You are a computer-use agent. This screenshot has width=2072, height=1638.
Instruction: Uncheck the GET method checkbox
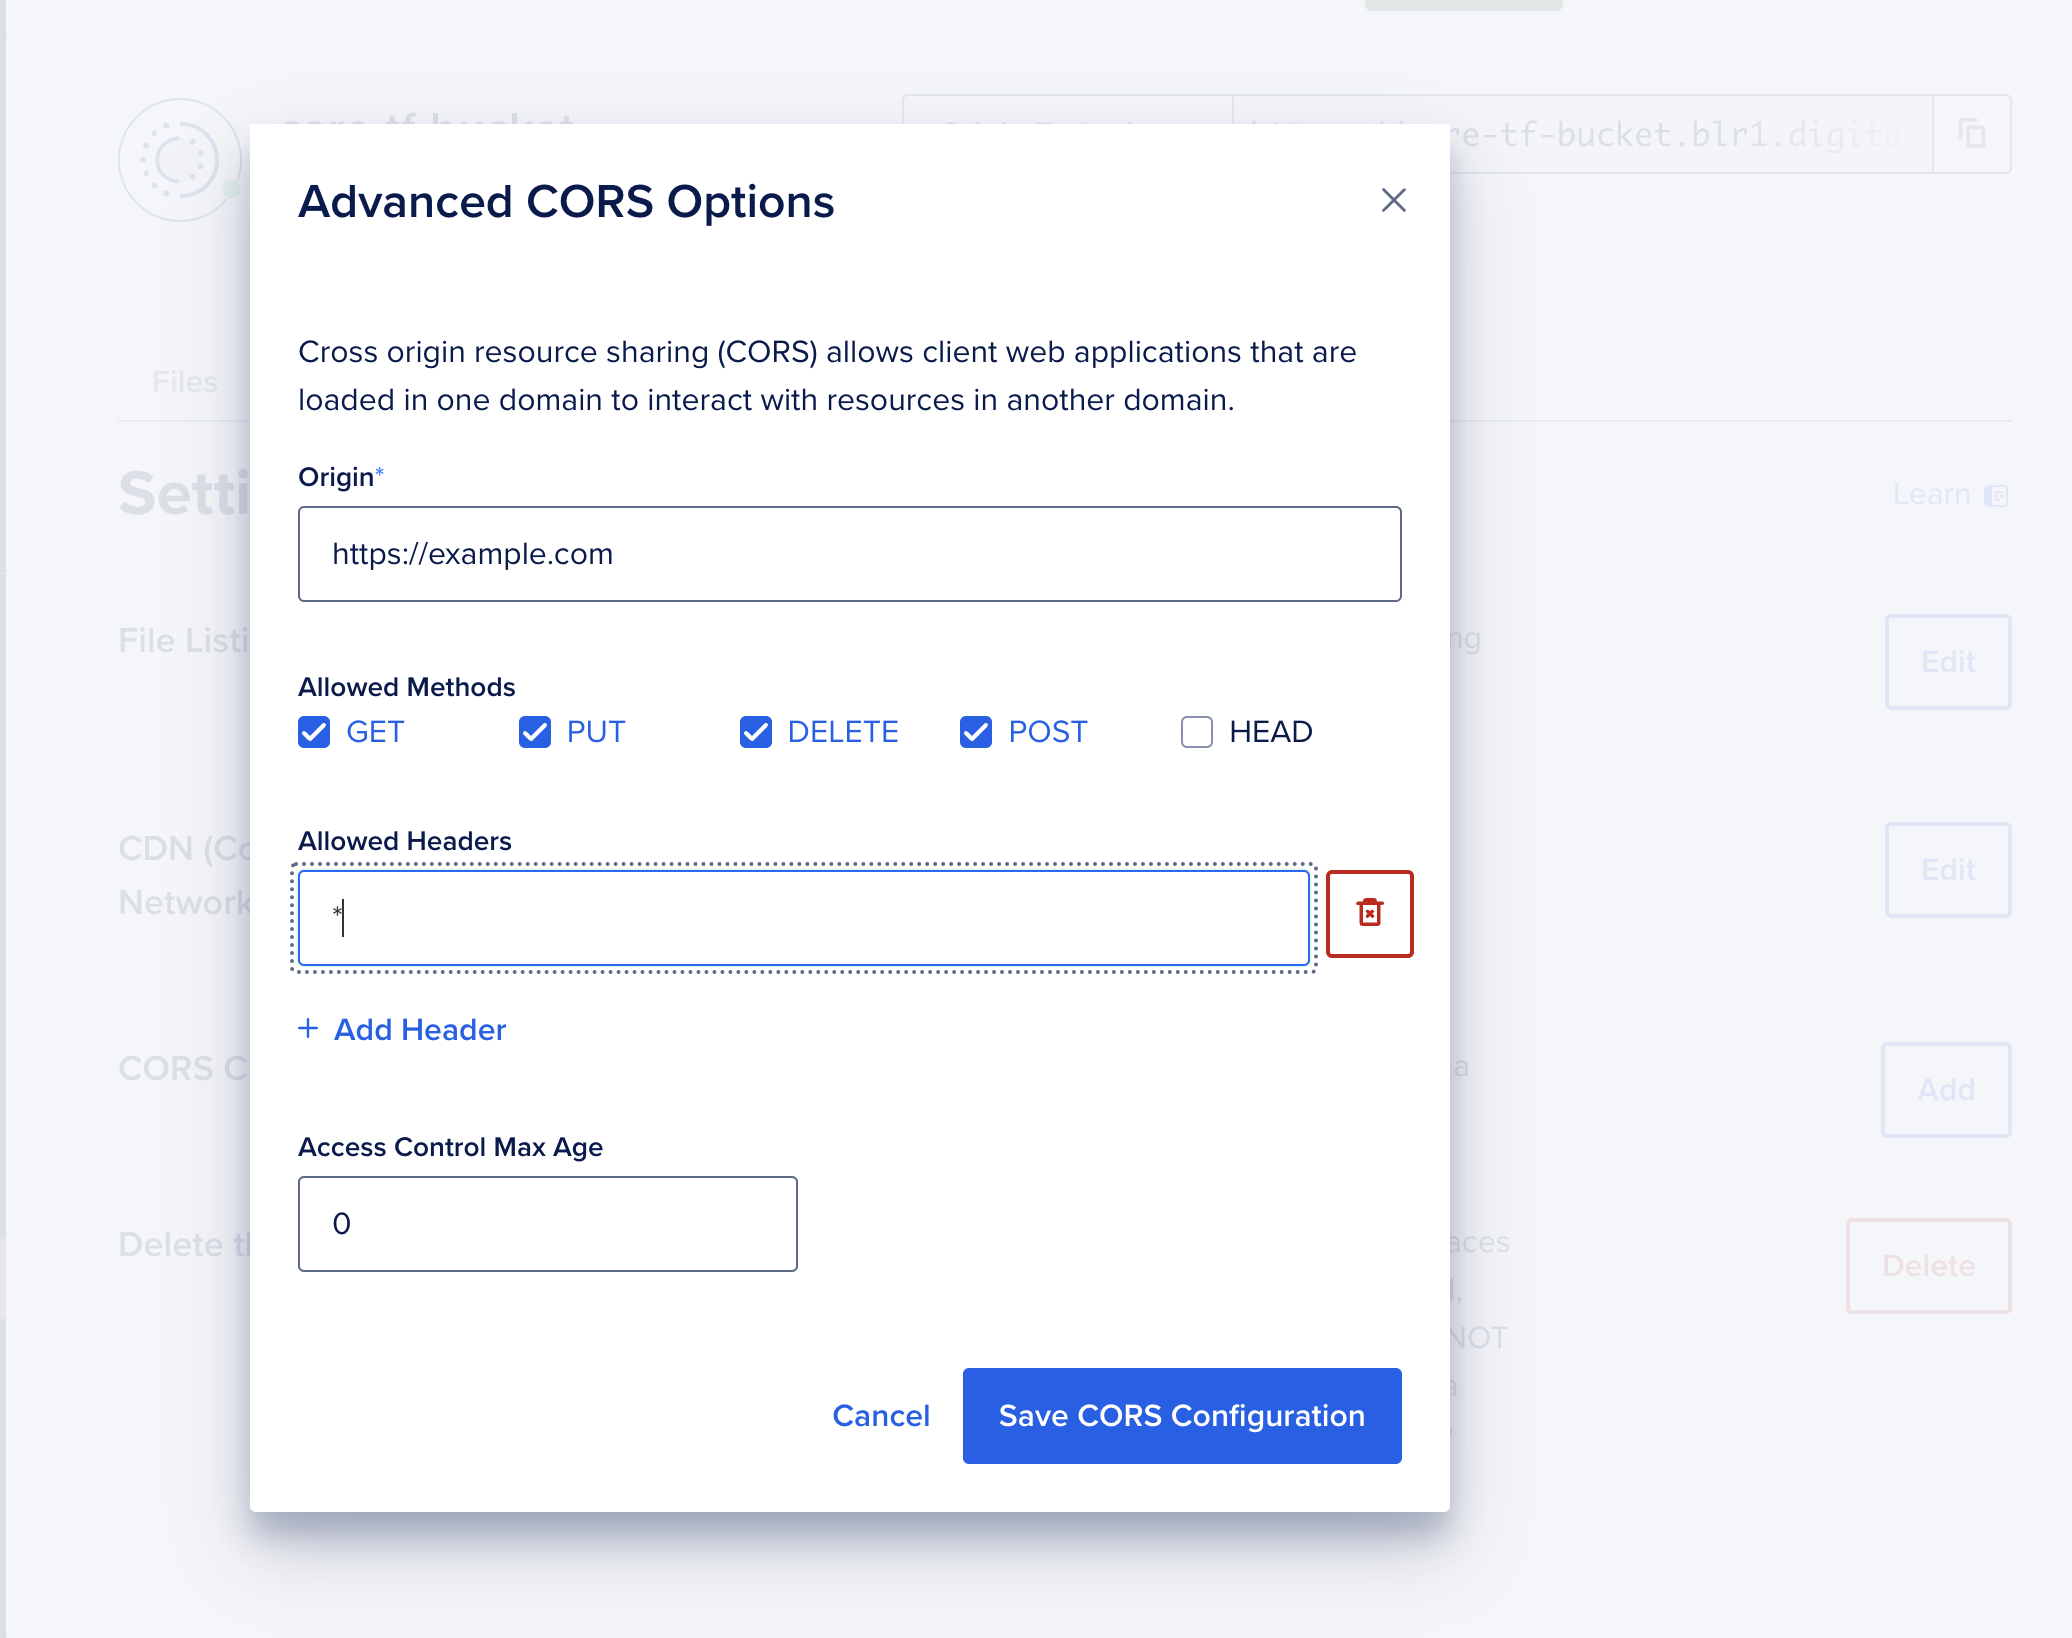click(314, 732)
